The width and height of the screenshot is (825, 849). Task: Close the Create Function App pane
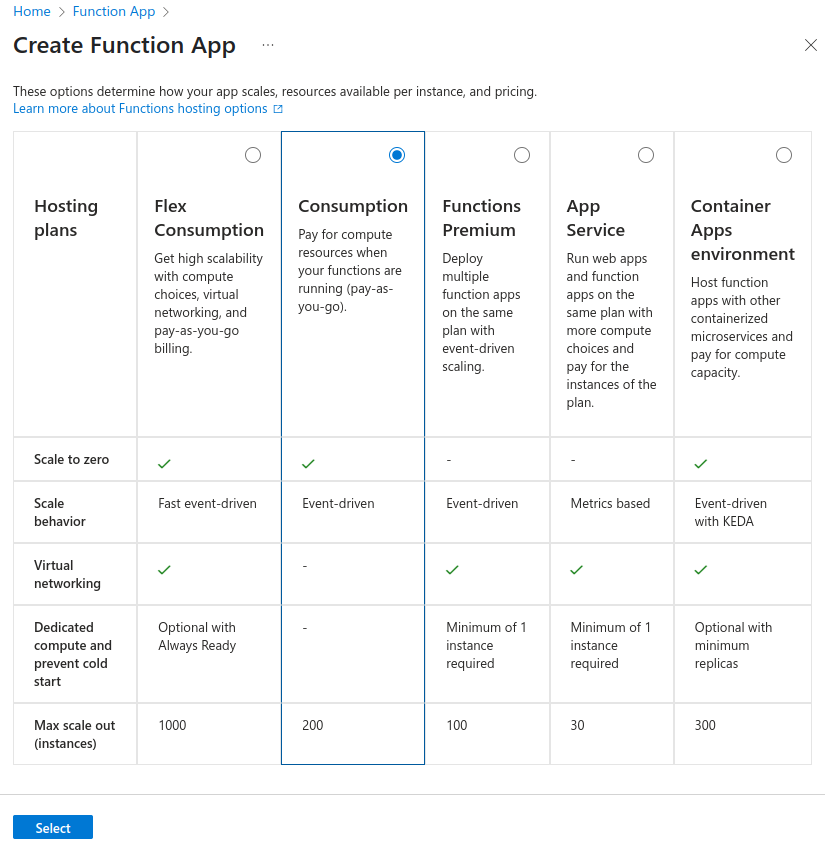811,45
